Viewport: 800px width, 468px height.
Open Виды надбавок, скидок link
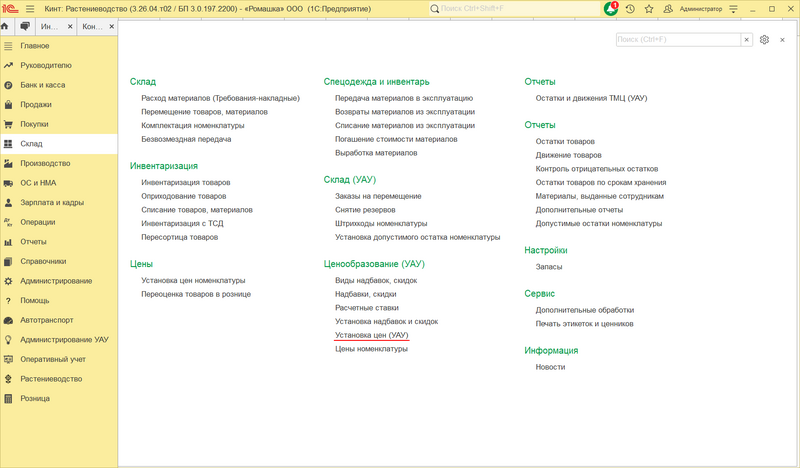(376, 280)
